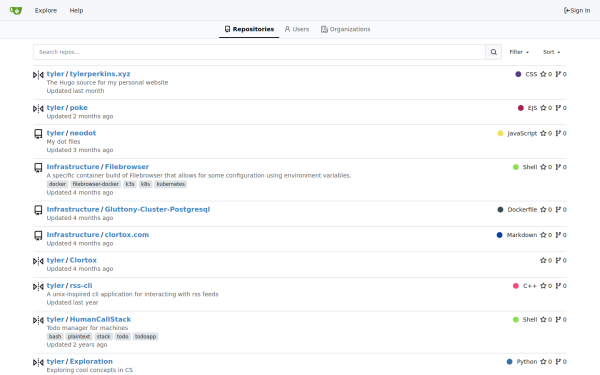
Task: Click repository icon beside Gluttony-Cluster-Postgresql
Action: pyautogui.click(x=38, y=210)
